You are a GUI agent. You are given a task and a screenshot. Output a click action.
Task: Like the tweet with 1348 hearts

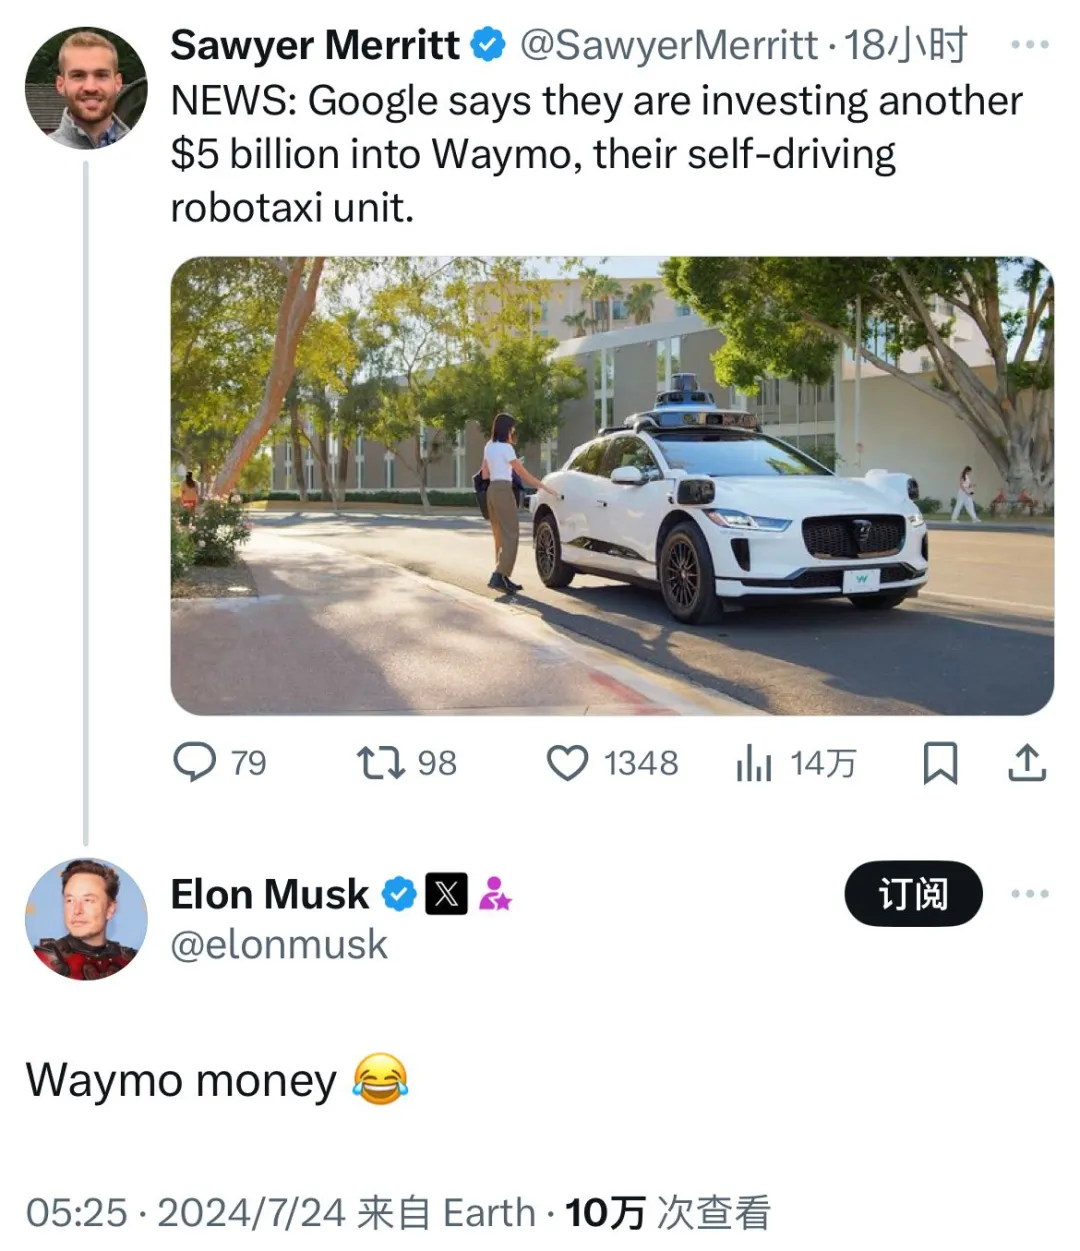567,763
